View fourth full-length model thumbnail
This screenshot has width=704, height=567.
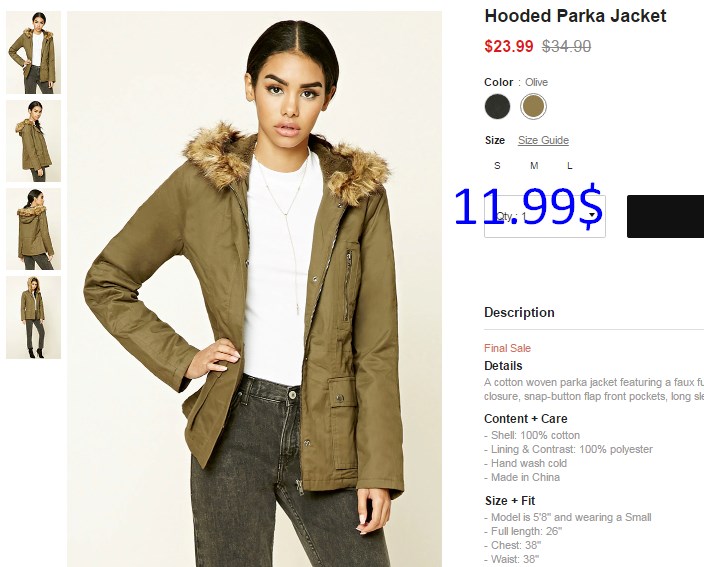(x=34, y=317)
